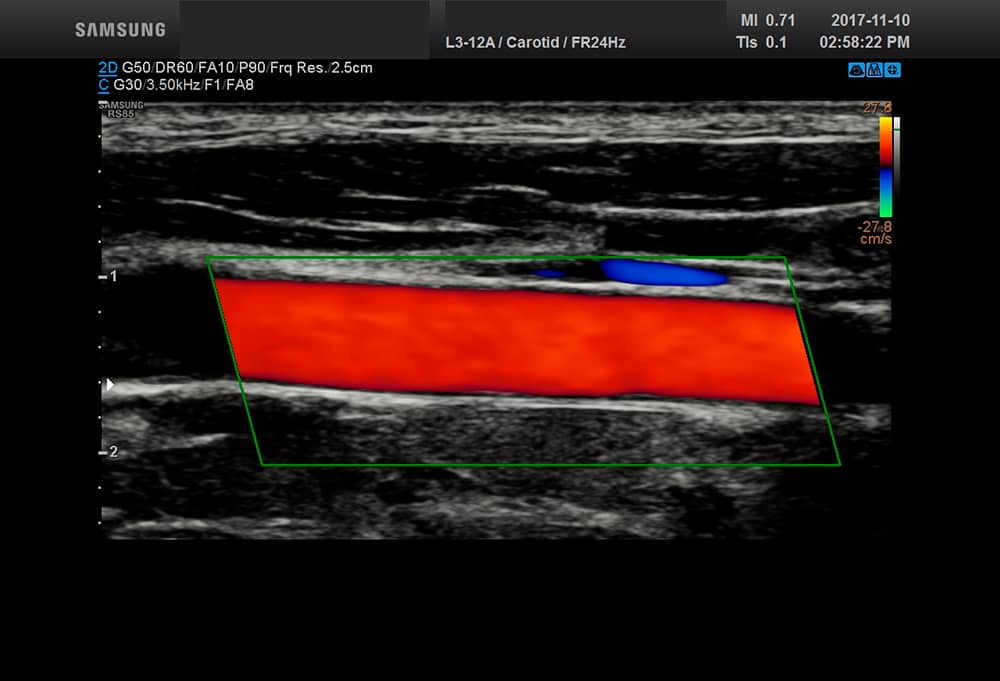Click the 2 cm depth scale marker
The image size is (1000, 681).
pyautogui.click(x=110, y=452)
